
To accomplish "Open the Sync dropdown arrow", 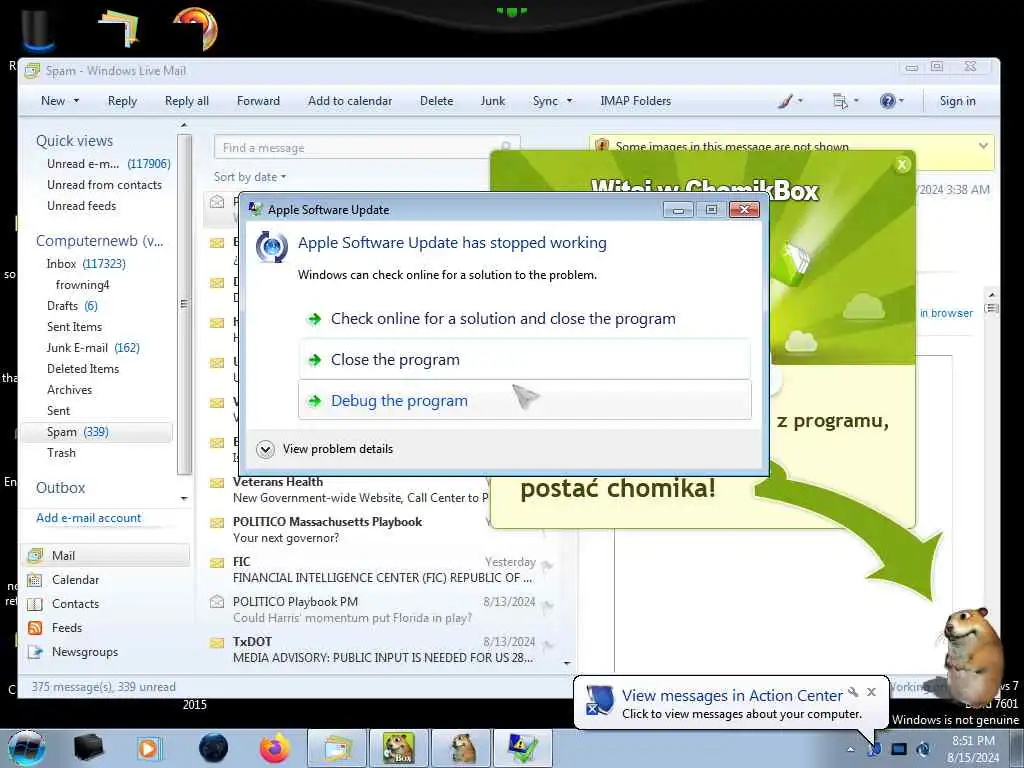I will point(569,101).
